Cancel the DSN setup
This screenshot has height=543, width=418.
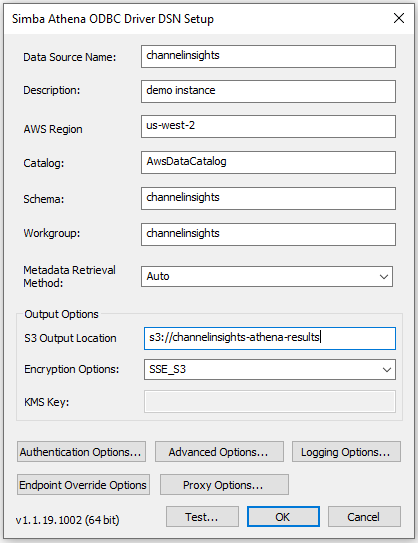[364, 517]
